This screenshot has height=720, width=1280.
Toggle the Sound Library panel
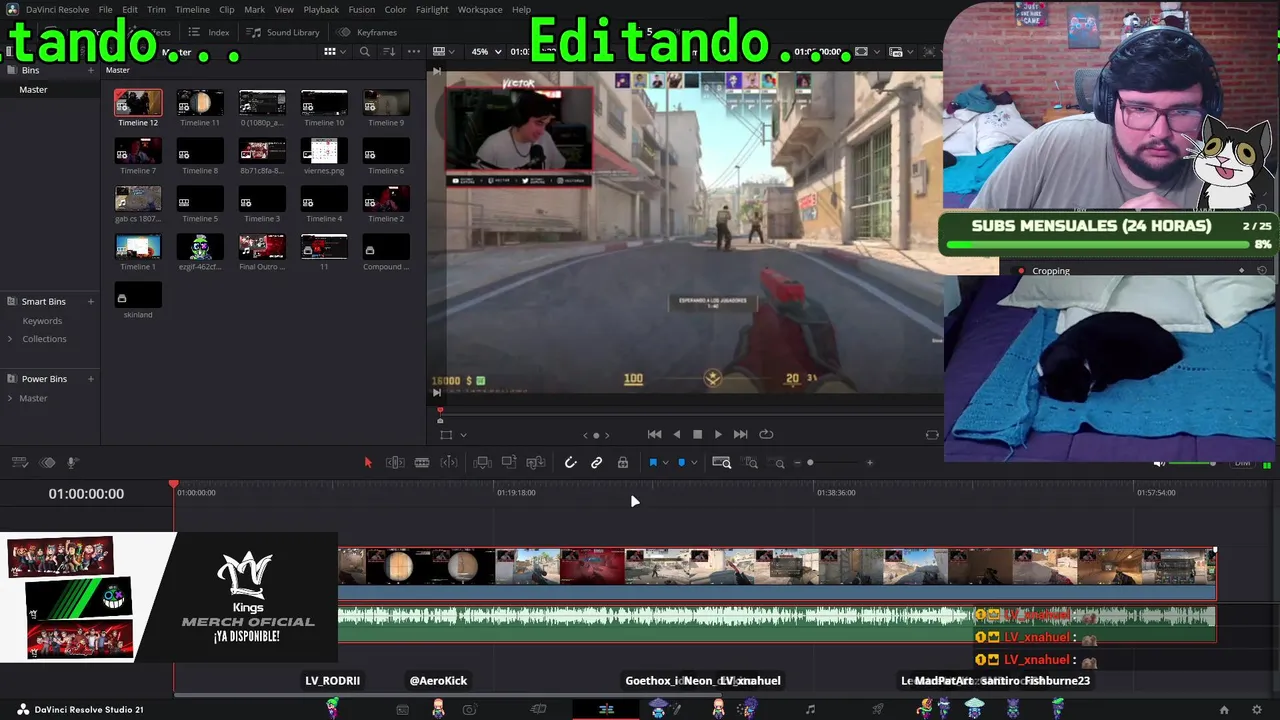(x=283, y=32)
